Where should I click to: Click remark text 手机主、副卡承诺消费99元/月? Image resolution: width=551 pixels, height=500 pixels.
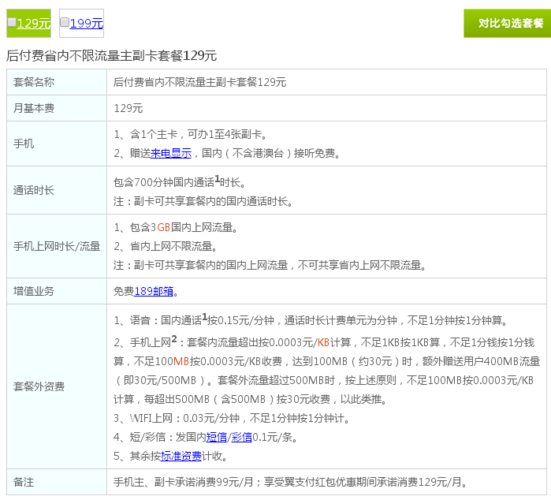coord(183,482)
